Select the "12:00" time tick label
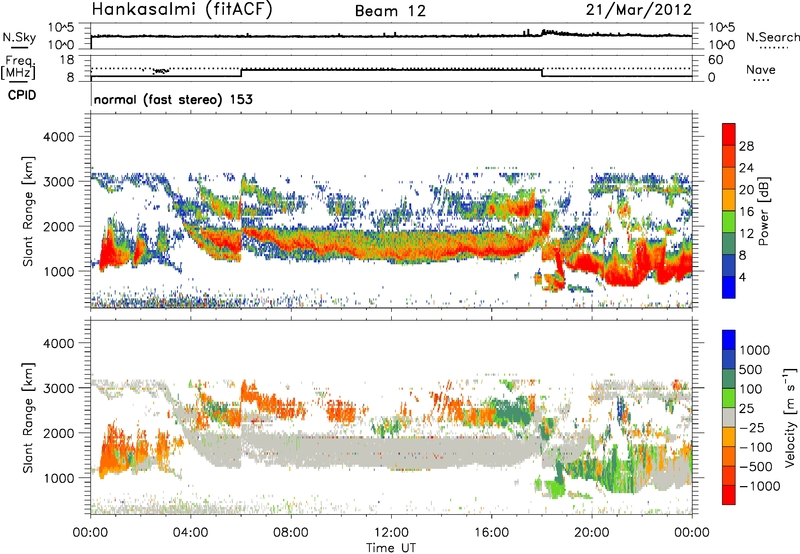This screenshot has height=554, width=800. pos(391,533)
